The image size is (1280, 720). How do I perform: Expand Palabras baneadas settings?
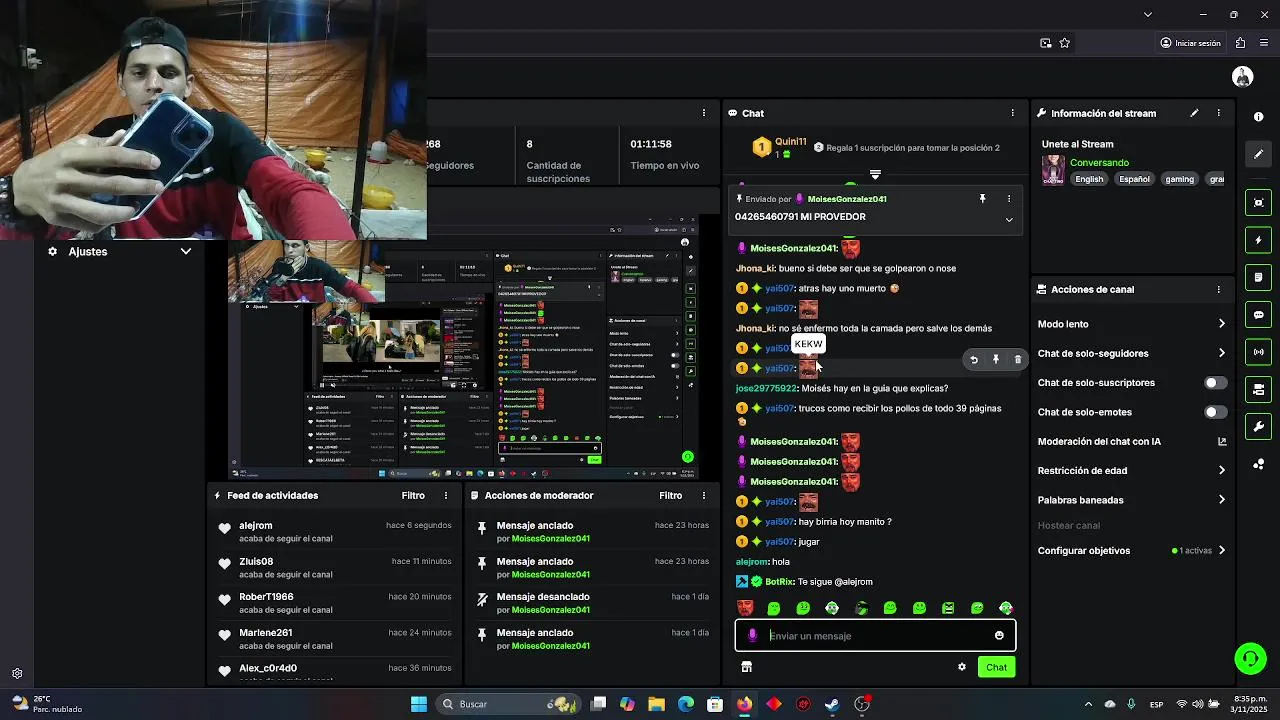pyautogui.click(x=1221, y=500)
